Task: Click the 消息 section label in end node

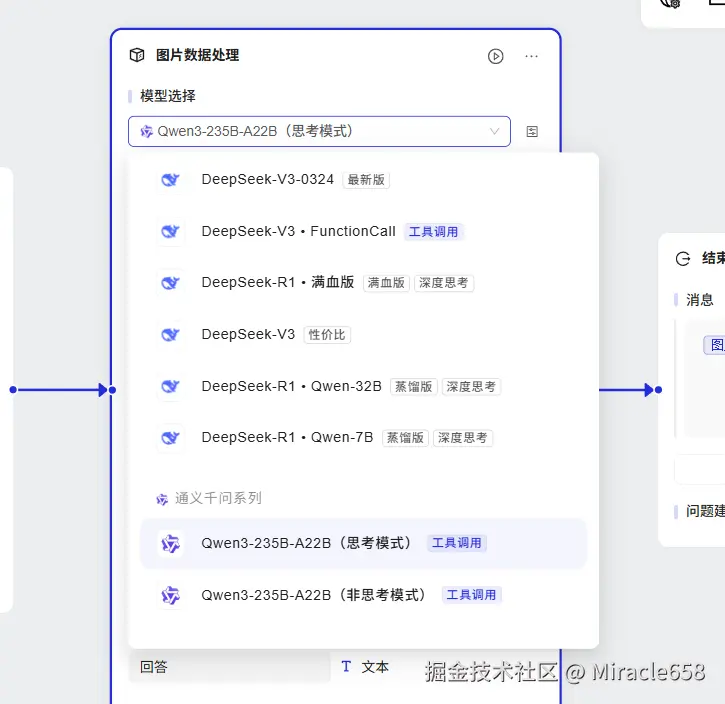Action: click(700, 300)
